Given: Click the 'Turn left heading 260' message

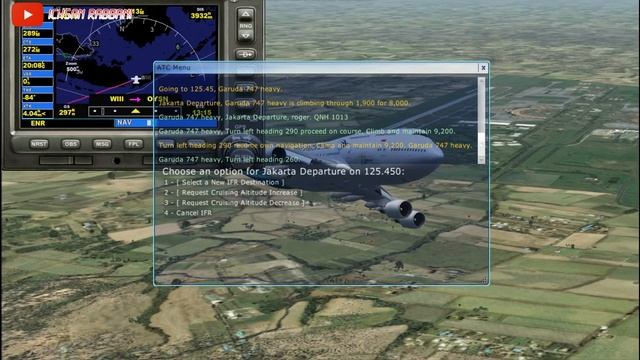Looking at the screenshot, I should coord(229,160).
